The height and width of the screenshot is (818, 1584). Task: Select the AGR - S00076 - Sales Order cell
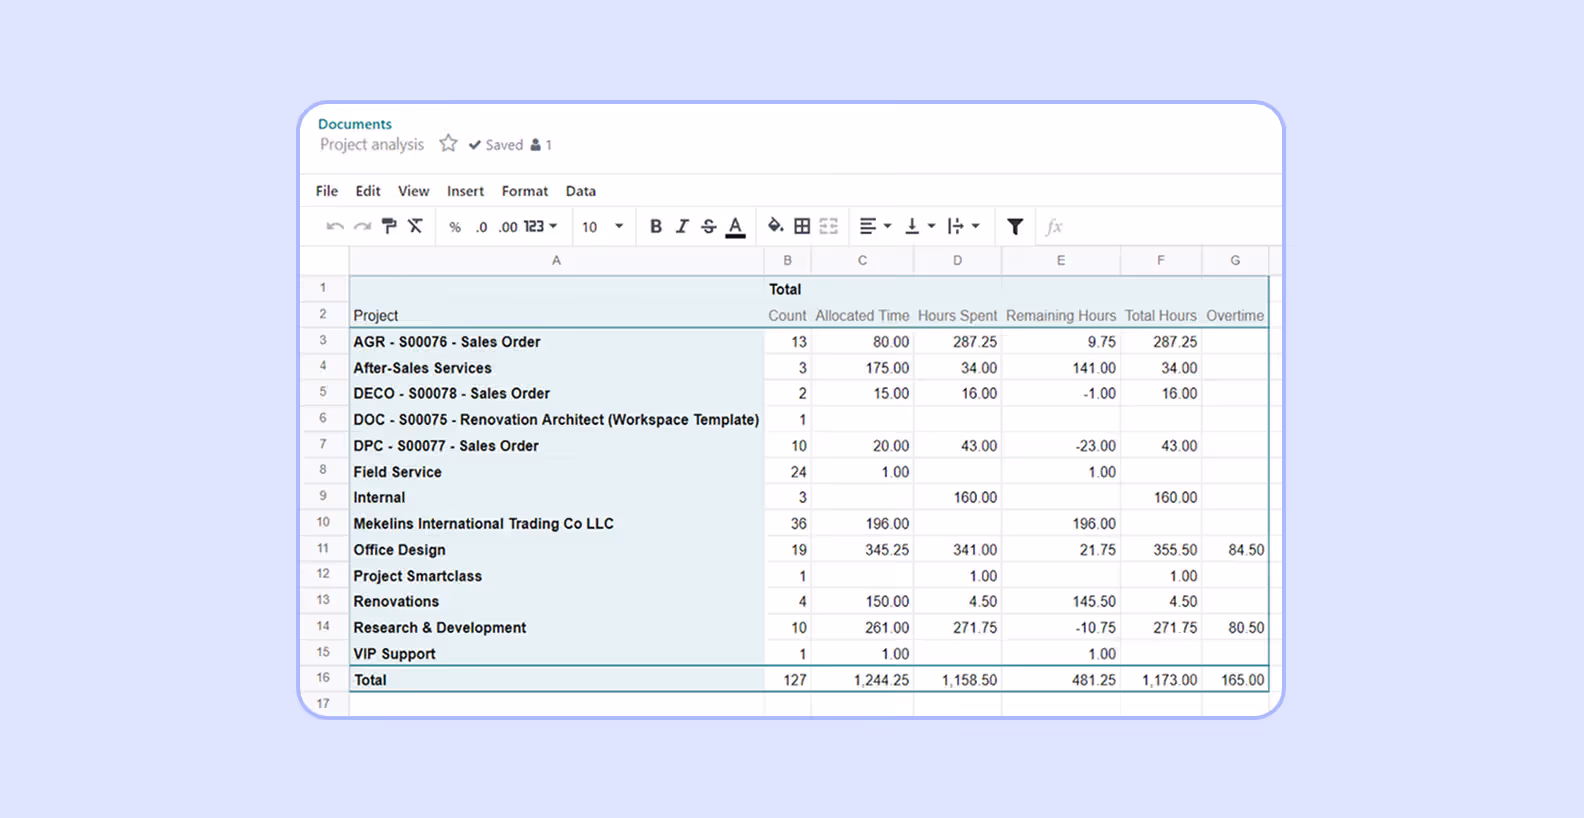pos(557,341)
